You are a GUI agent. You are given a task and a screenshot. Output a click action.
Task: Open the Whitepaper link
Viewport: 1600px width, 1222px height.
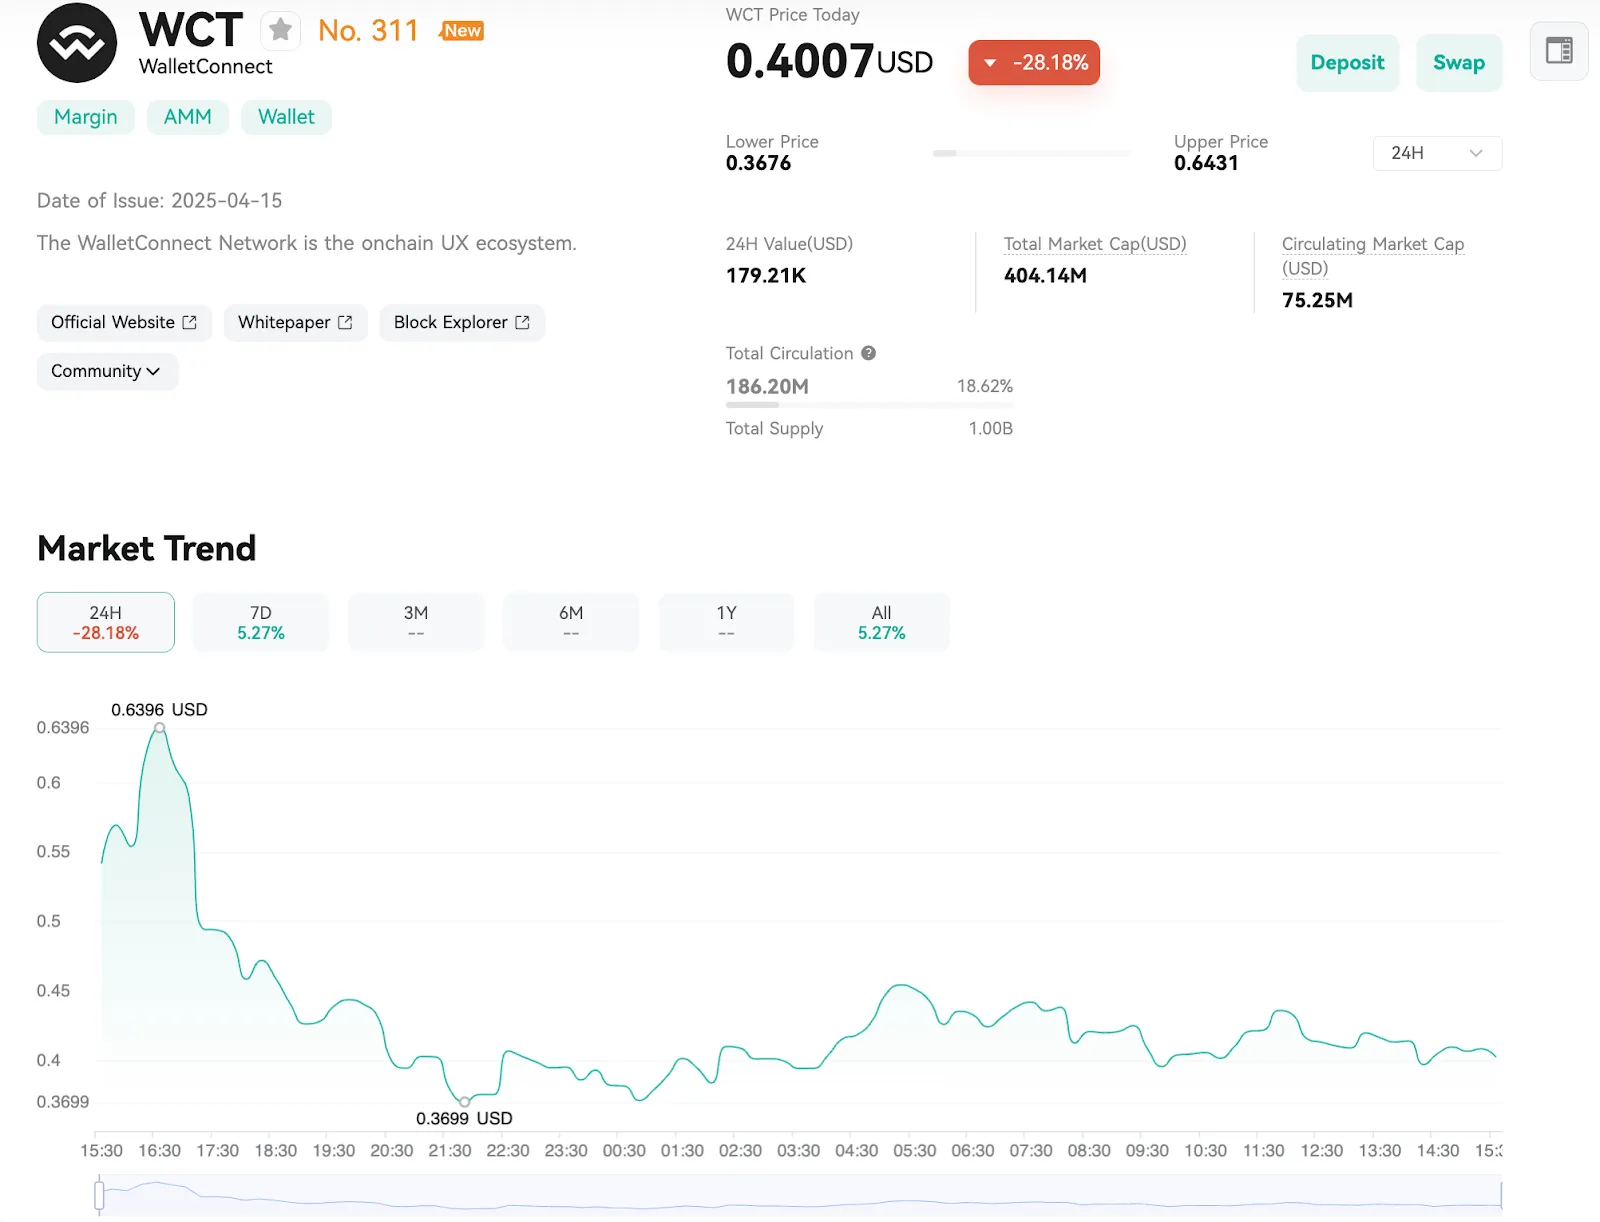coord(295,322)
